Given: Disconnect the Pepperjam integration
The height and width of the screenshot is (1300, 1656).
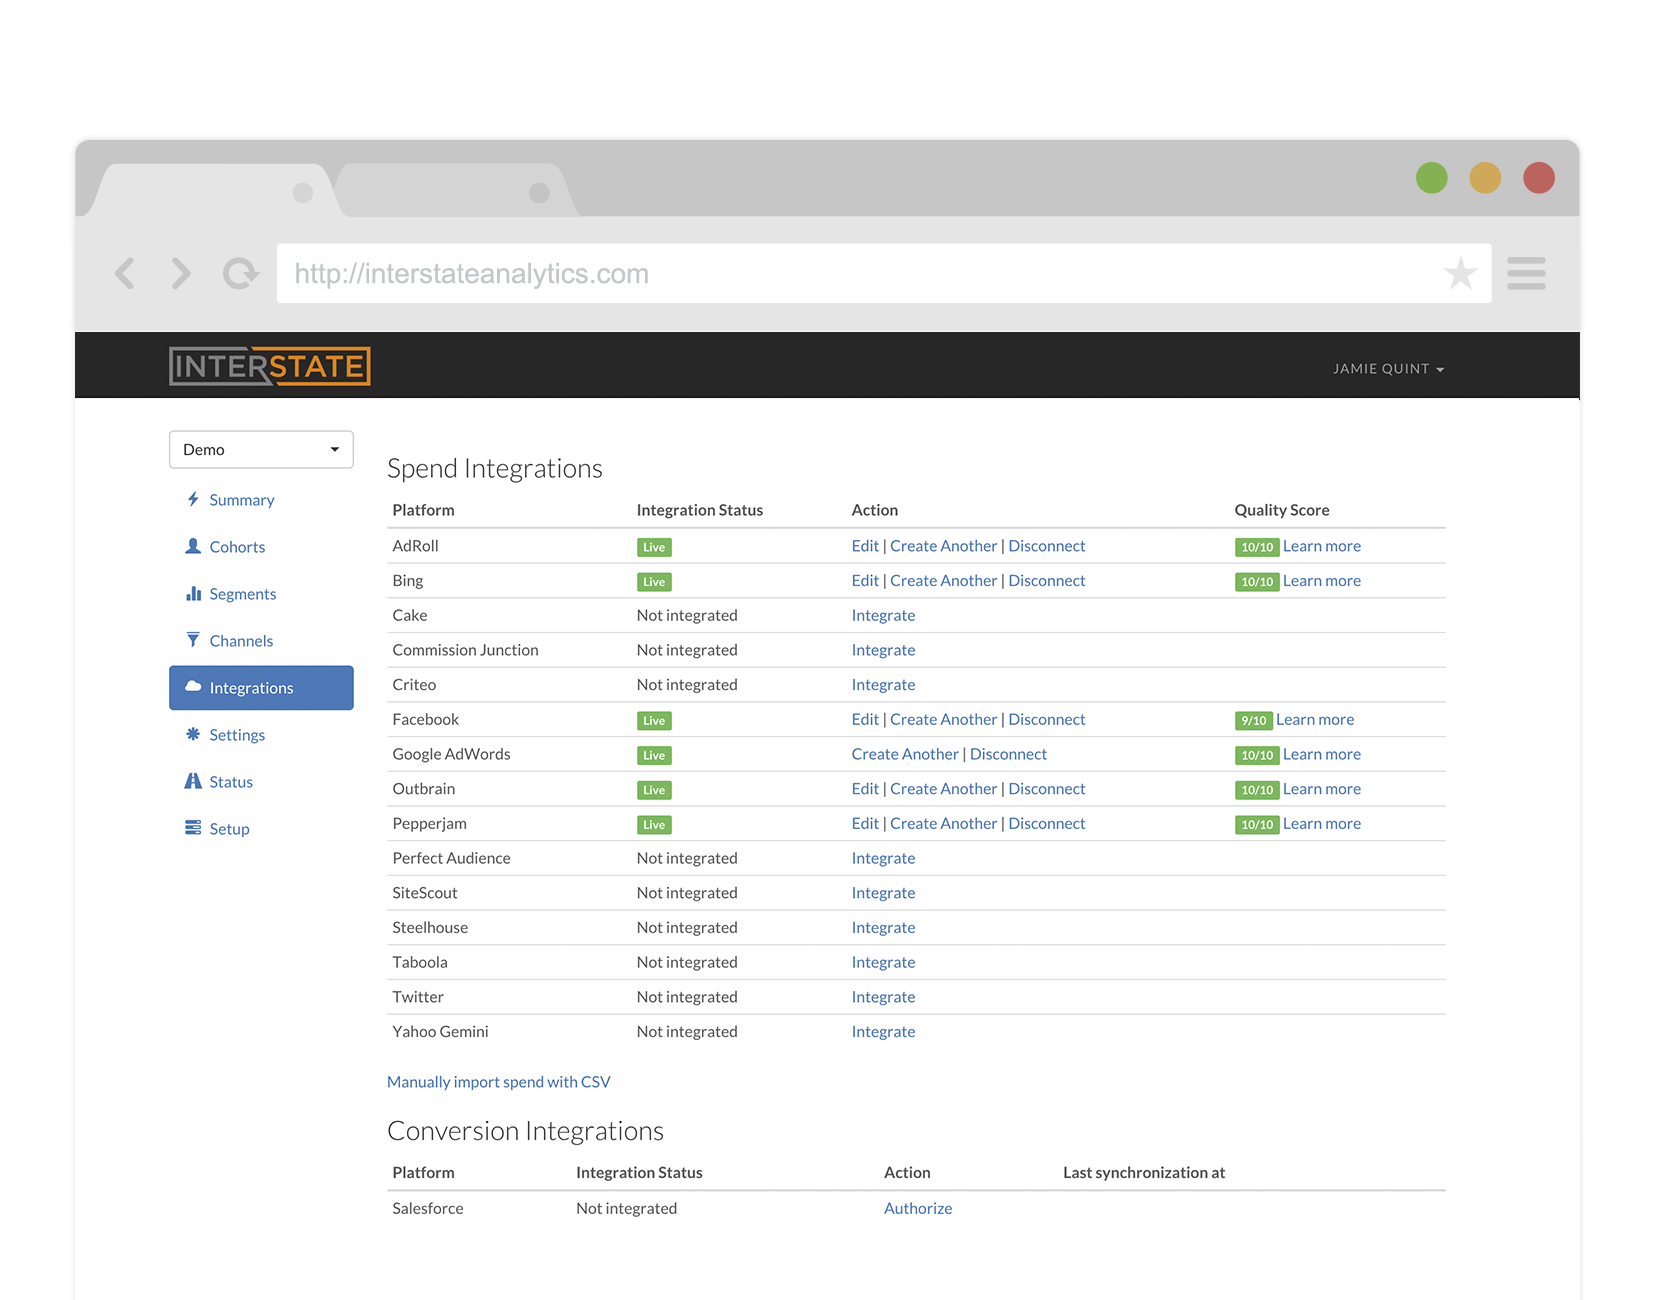Looking at the screenshot, I should (1046, 823).
